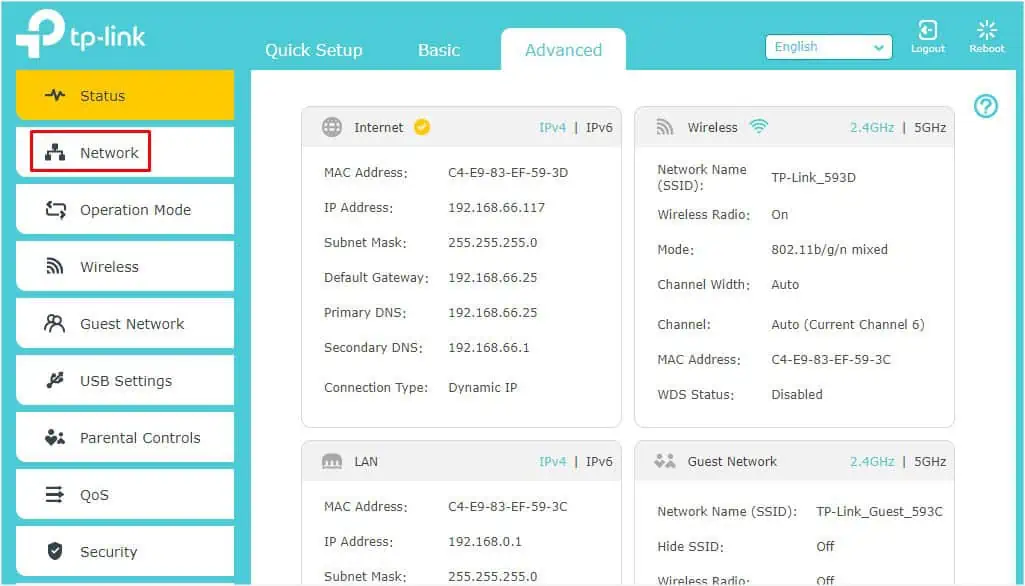The width and height of the screenshot is (1025, 586).
Task: Click the Internet globe icon
Action: click(x=331, y=127)
